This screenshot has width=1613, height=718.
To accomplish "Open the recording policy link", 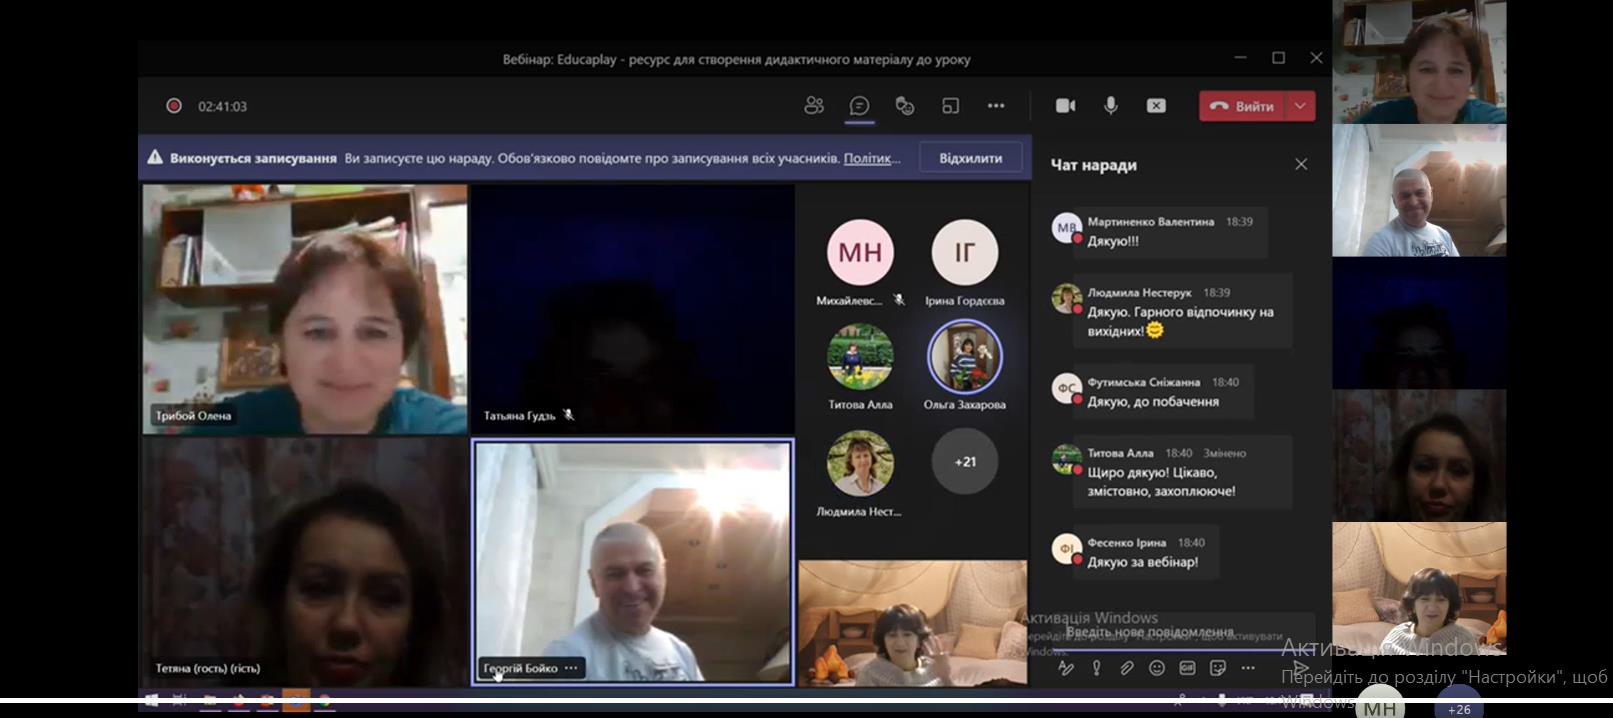I will pos(871,158).
